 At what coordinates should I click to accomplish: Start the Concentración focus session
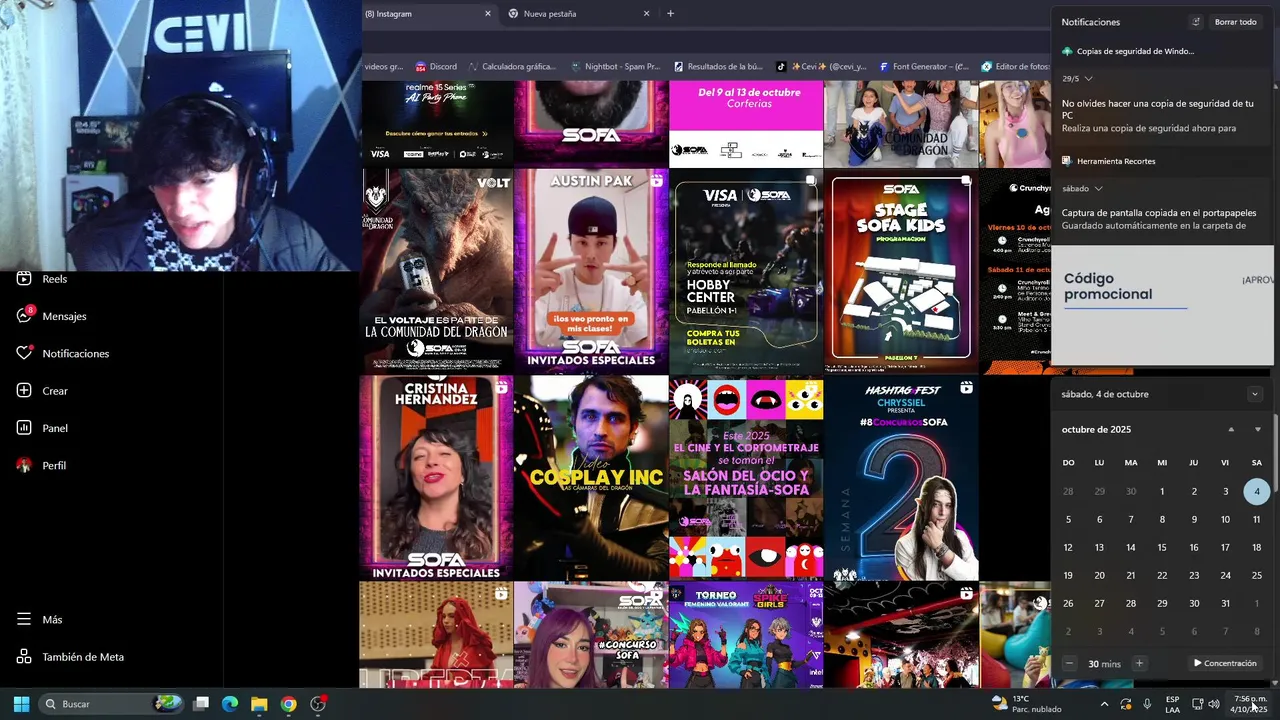tap(1225, 663)
